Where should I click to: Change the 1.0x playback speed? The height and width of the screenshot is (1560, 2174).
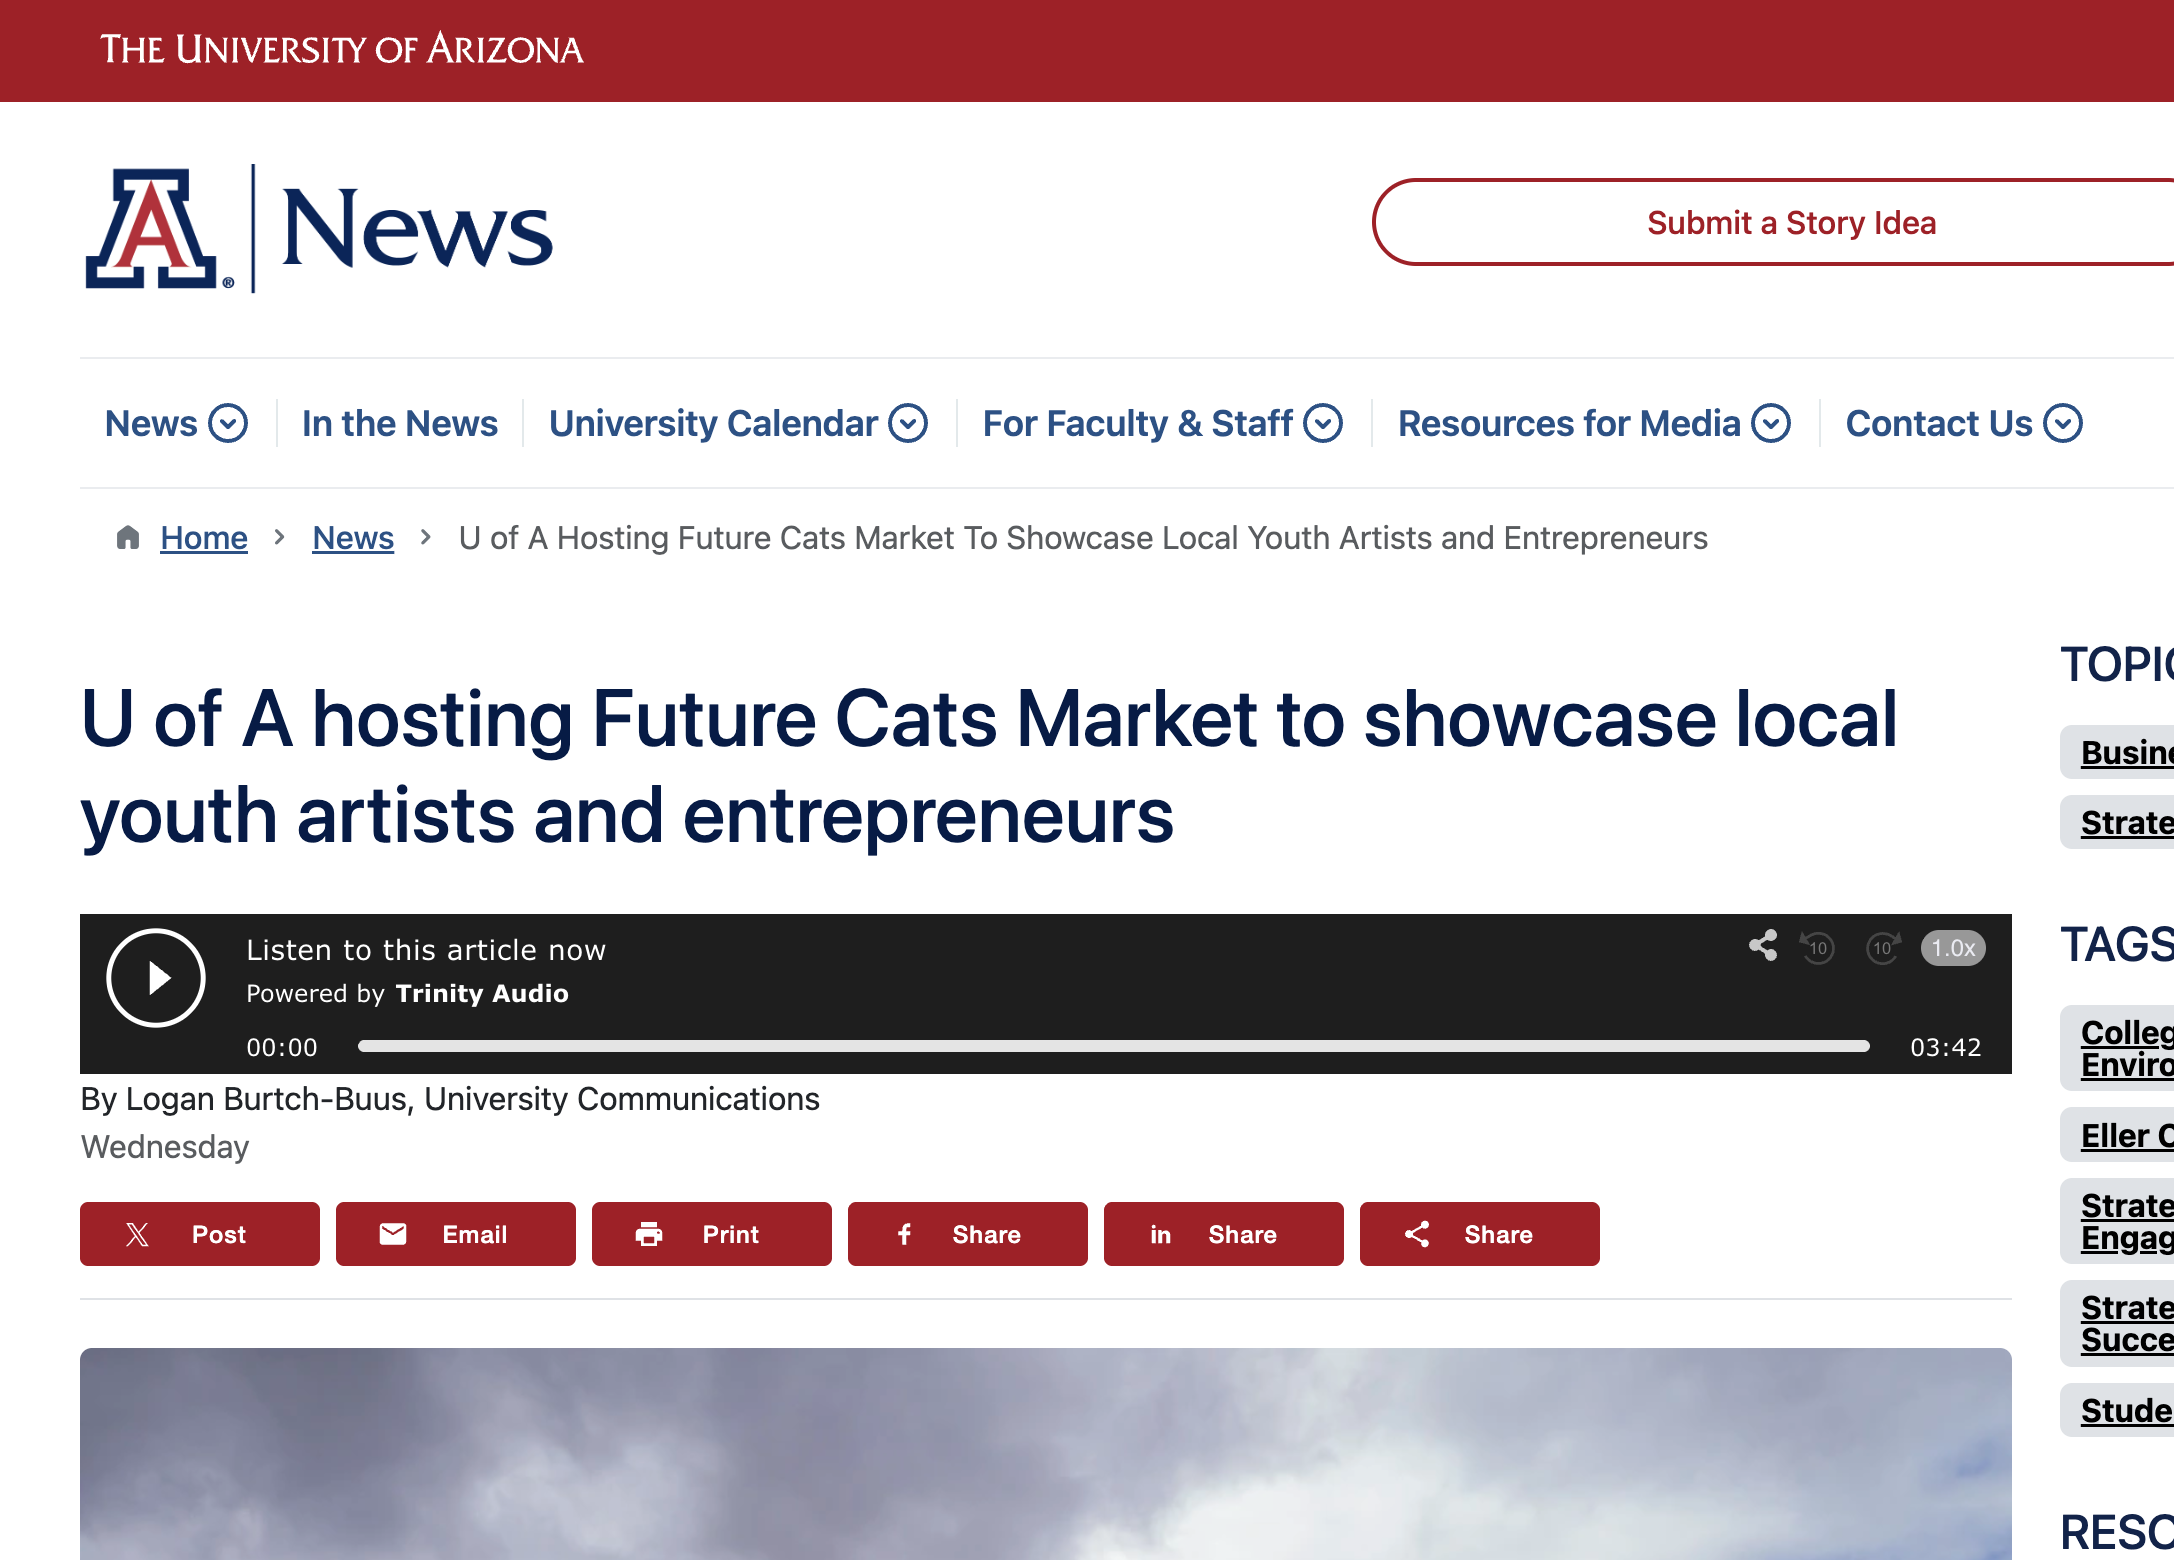(1952, 948)
